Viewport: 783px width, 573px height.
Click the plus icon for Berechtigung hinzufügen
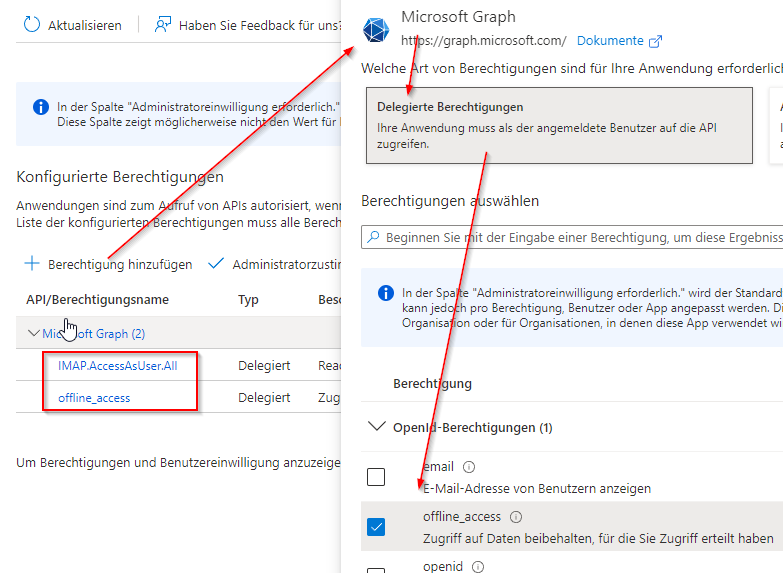point(32,264)
